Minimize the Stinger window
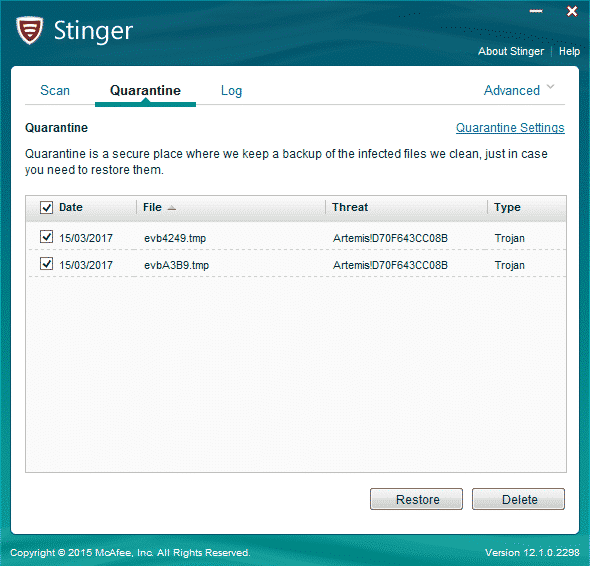 [536, 11]
